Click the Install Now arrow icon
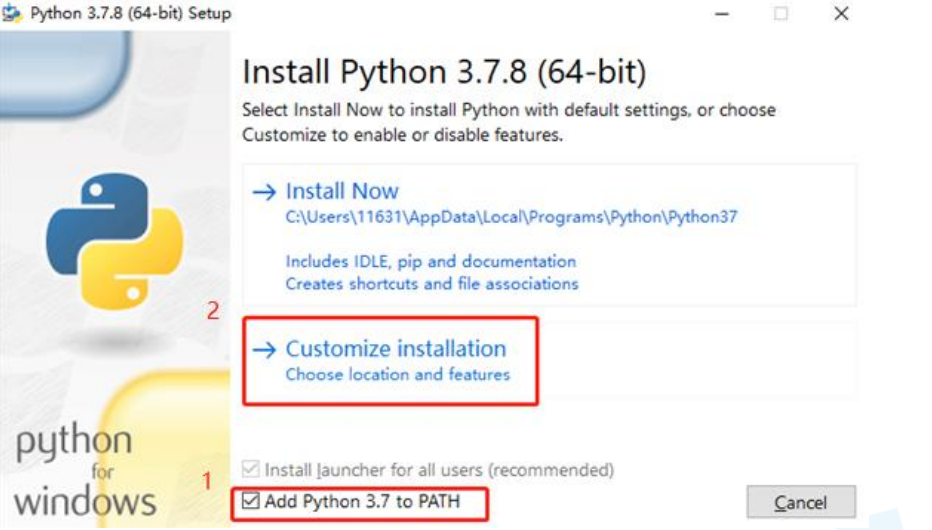The width and height of the screenshot is (932, 530). coord(264,192)
